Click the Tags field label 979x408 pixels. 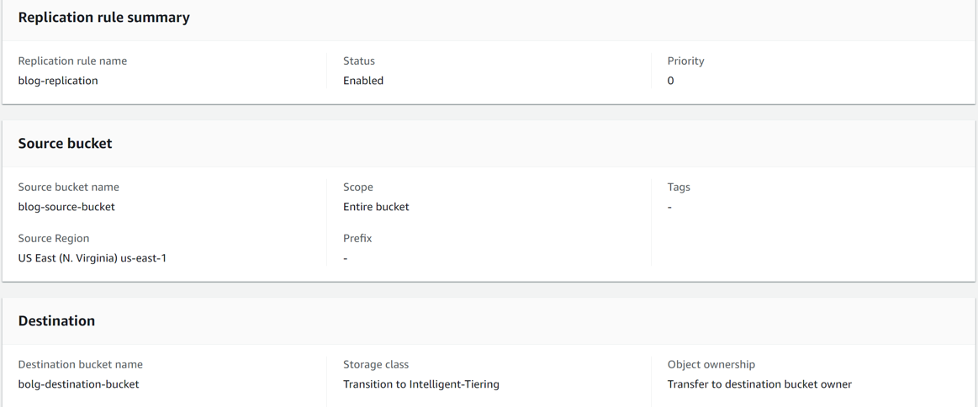[x=679, y=187]
